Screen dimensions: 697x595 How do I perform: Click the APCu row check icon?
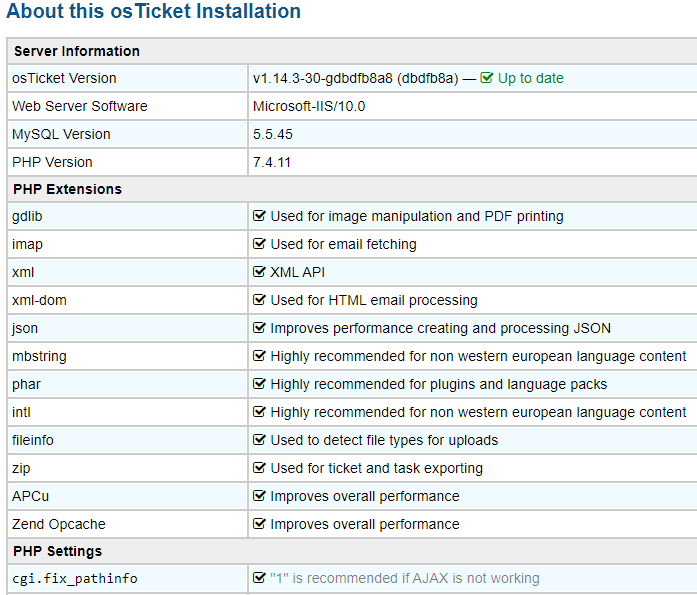259,496
